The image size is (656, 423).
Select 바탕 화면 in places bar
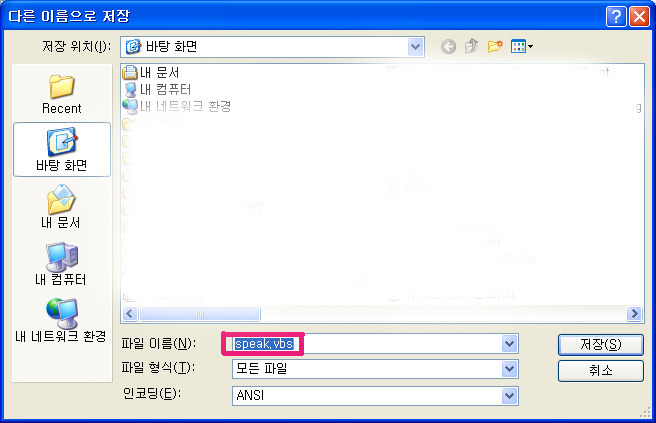click(x=62, y=149)
